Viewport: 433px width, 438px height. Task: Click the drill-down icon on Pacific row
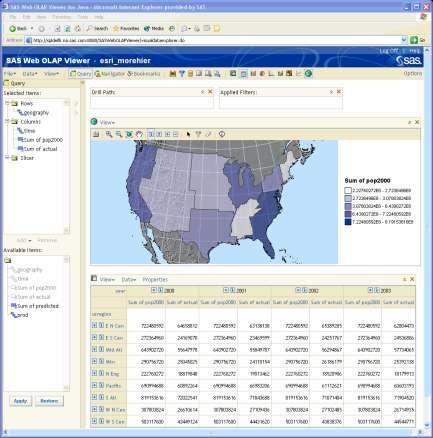(101, 385)
